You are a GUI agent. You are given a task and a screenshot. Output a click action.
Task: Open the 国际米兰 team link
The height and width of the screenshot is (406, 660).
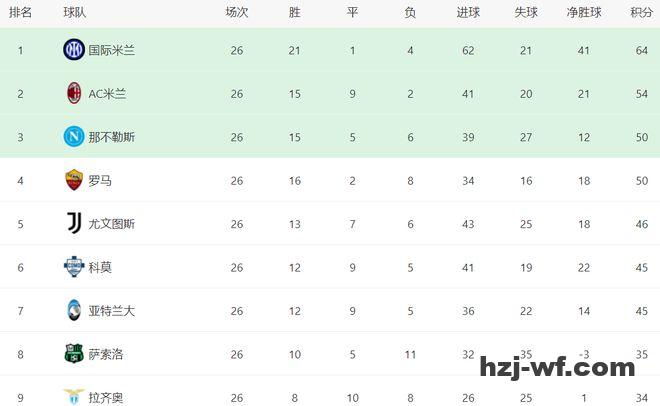[x=111, y=50]
